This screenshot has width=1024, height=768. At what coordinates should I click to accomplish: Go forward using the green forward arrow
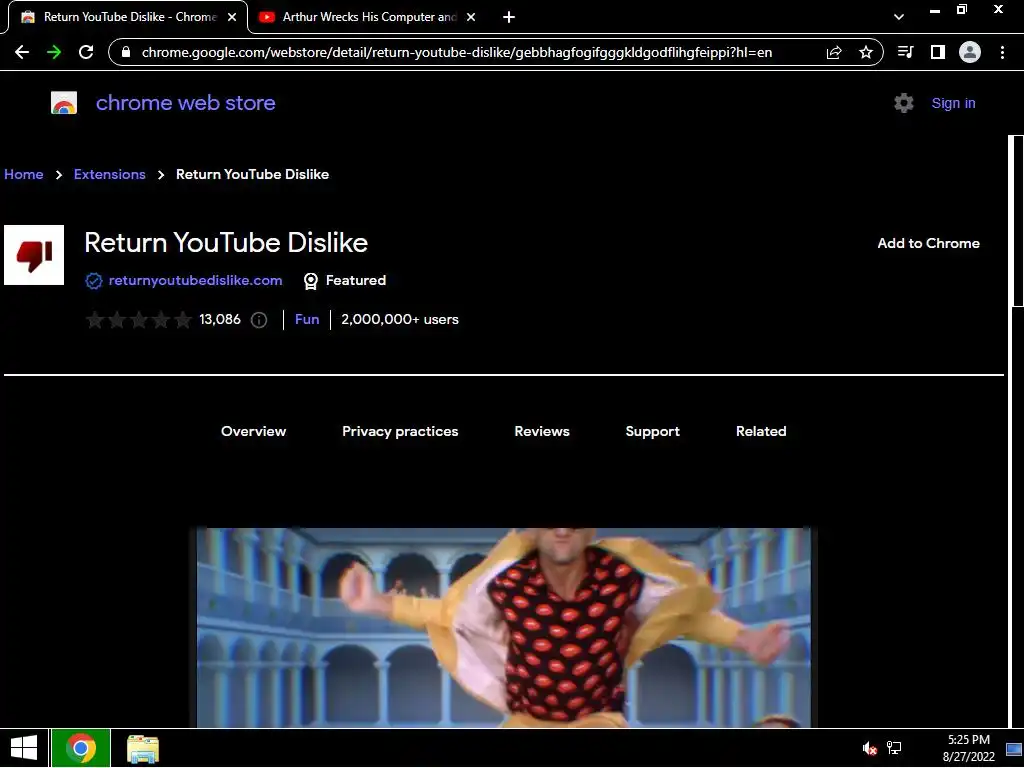[x=54, y=52]
